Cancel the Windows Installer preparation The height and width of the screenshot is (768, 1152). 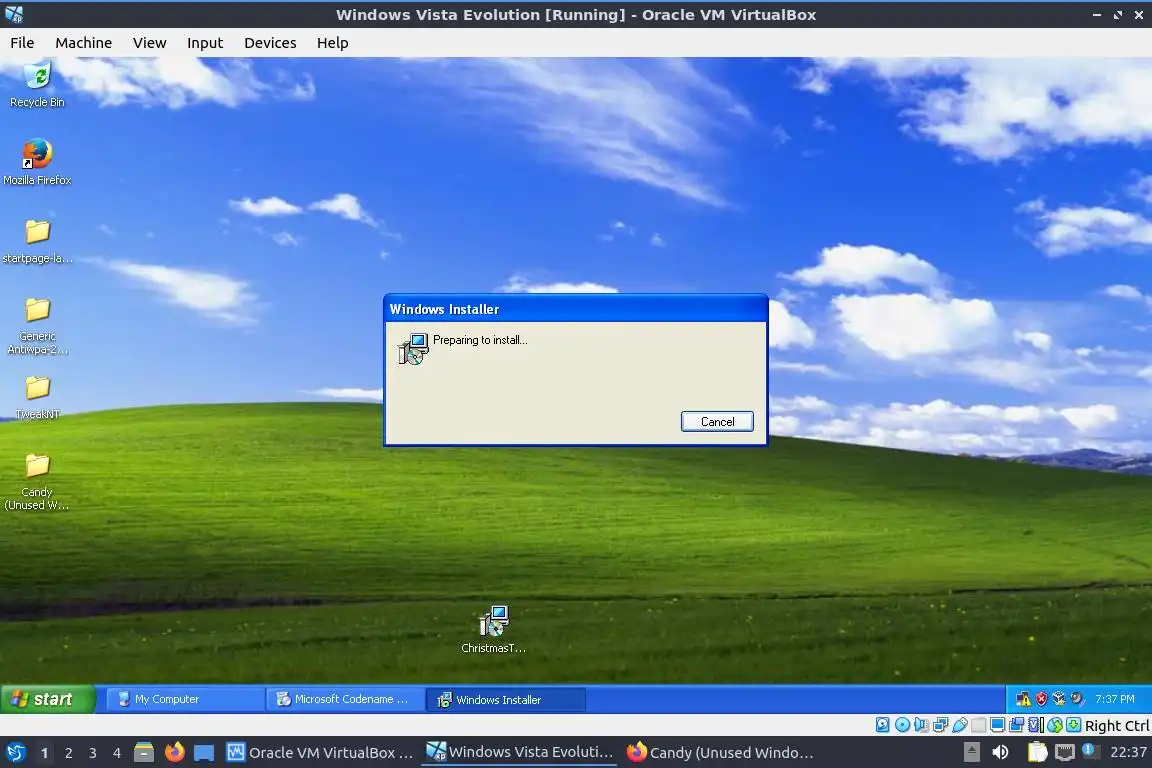[717, 421]
